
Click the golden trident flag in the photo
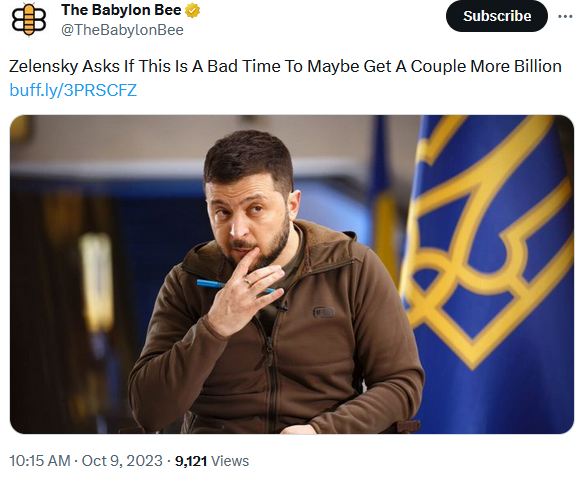pos(485,239)
